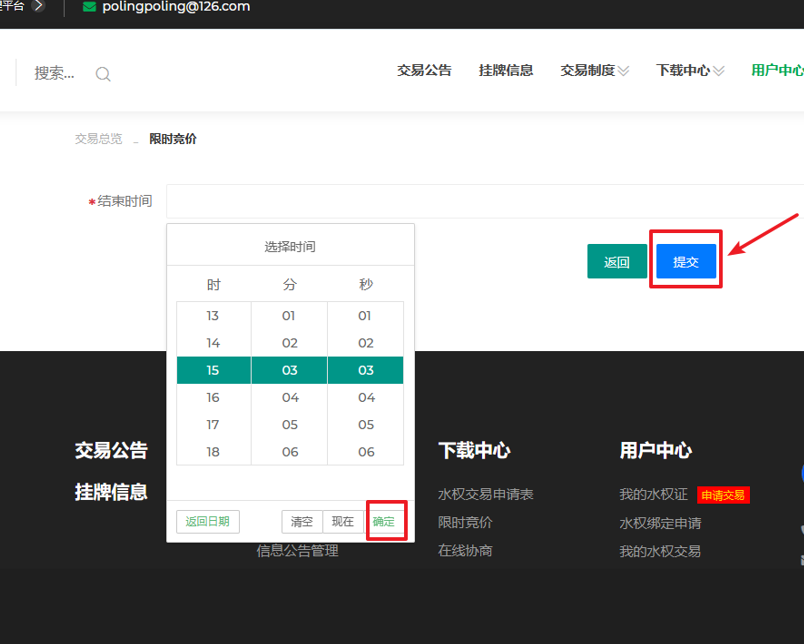The image size is (804, 644).
Task: Open the 用户中心 navigation menu
Action: (x=777, y=71)
